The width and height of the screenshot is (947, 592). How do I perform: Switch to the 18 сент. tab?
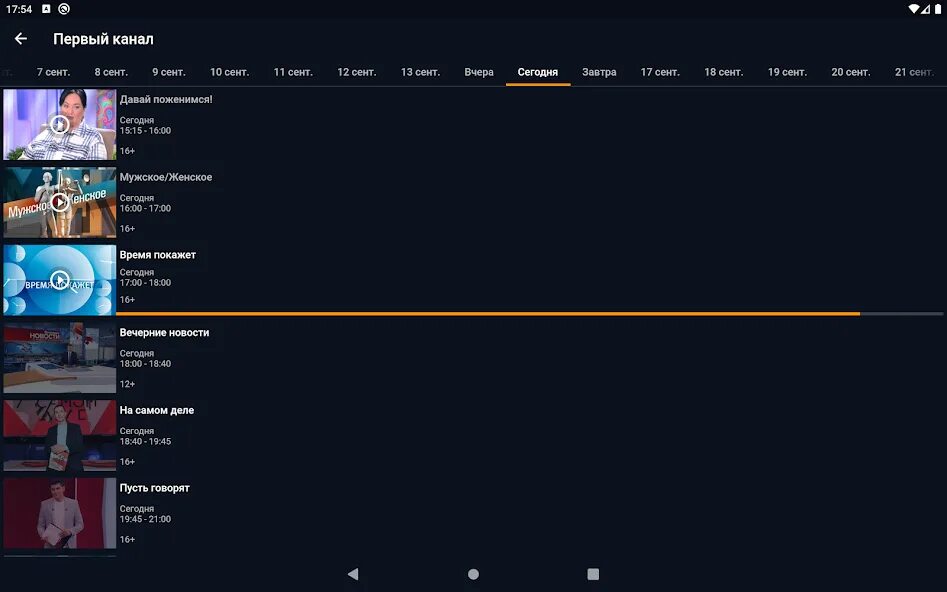point(724,72)
